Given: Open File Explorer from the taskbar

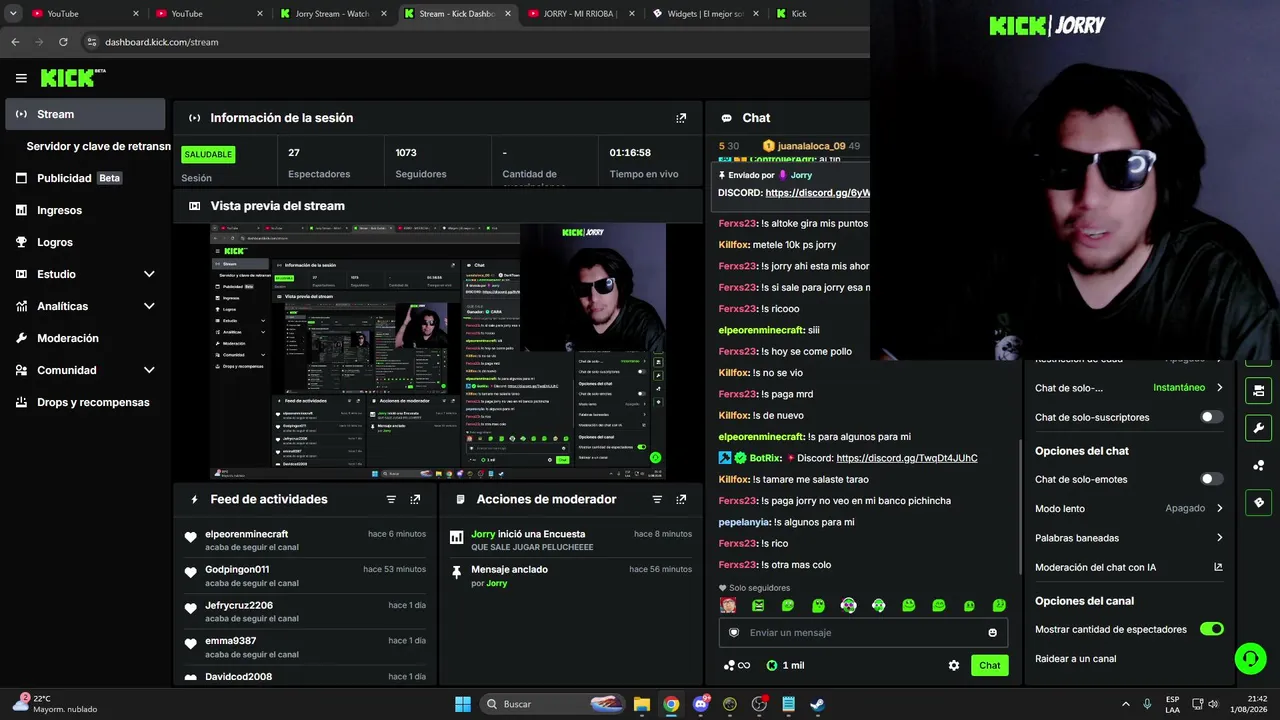Looking at the screenshot, I should pos(642,704).
